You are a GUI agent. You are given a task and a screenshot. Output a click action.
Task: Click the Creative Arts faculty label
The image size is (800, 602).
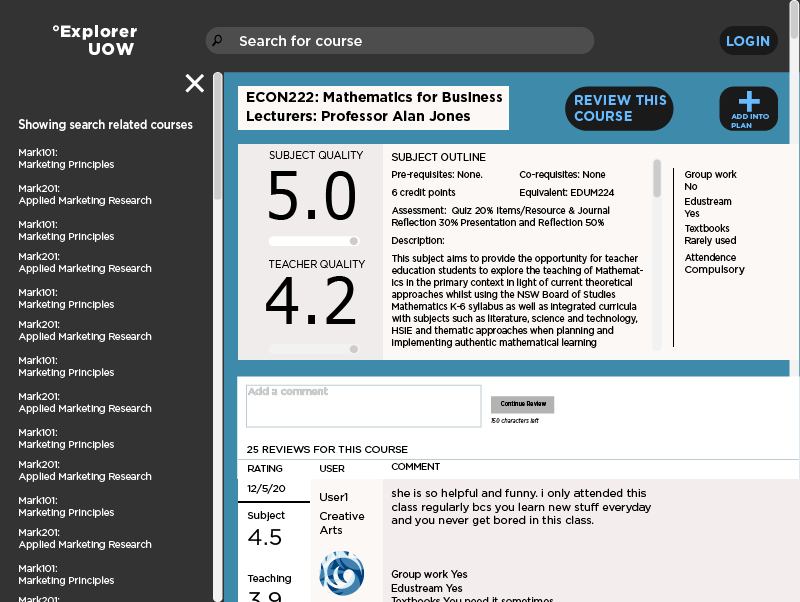point(342,523)
